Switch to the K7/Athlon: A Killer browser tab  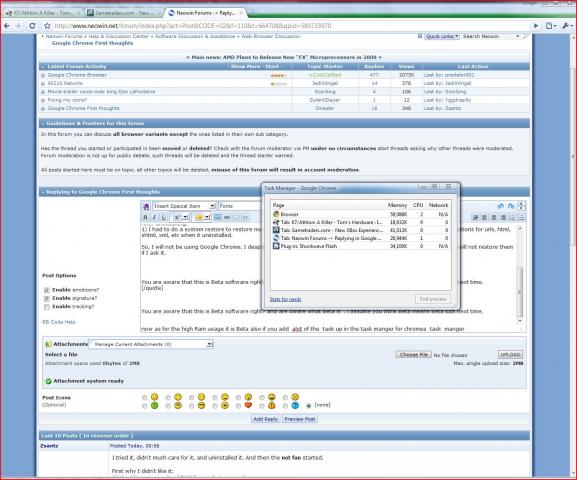[43, 13]
